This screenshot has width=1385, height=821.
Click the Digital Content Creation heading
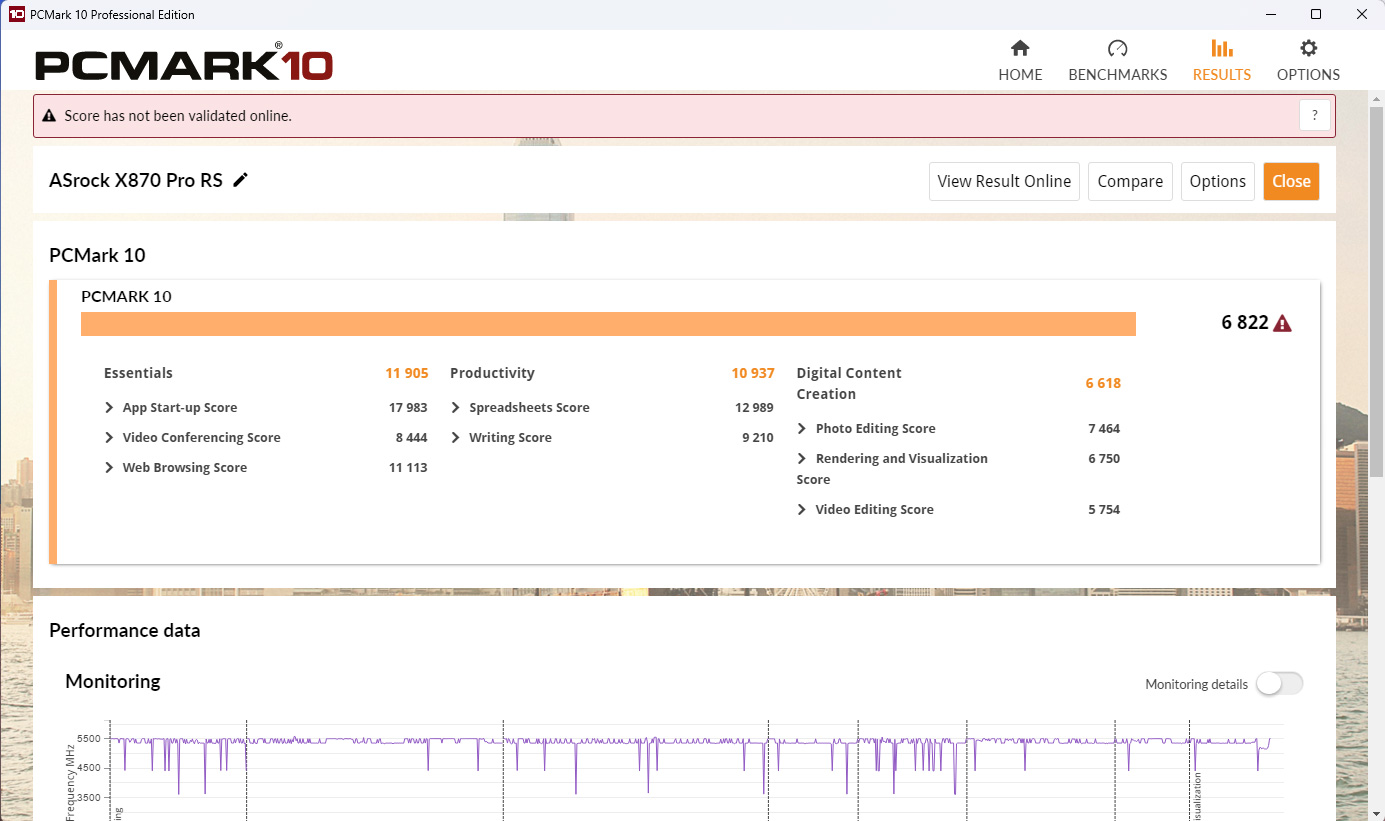click(x=849, y=383)
